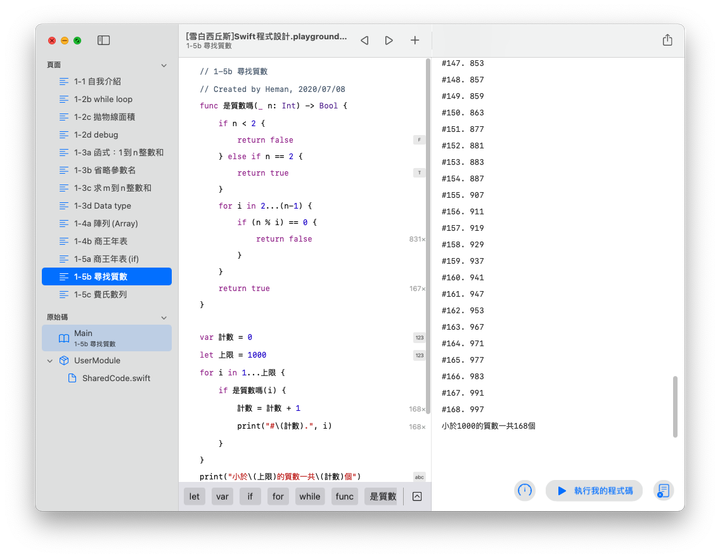
Task: Click the execution speed timer icon
Action: (524, 490)
